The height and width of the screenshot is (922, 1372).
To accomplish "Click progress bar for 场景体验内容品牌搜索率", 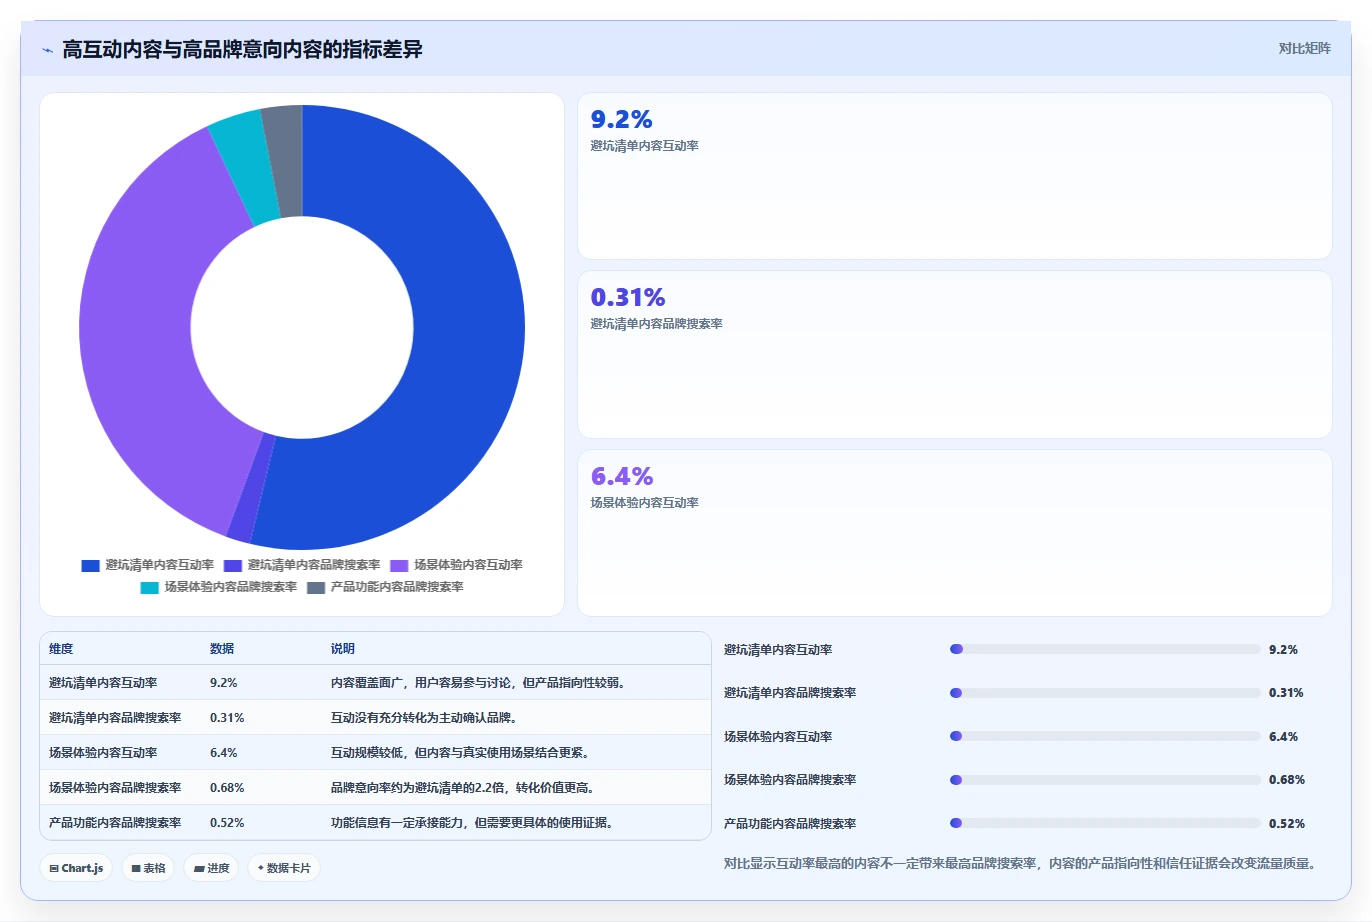I will point(1105,780).
